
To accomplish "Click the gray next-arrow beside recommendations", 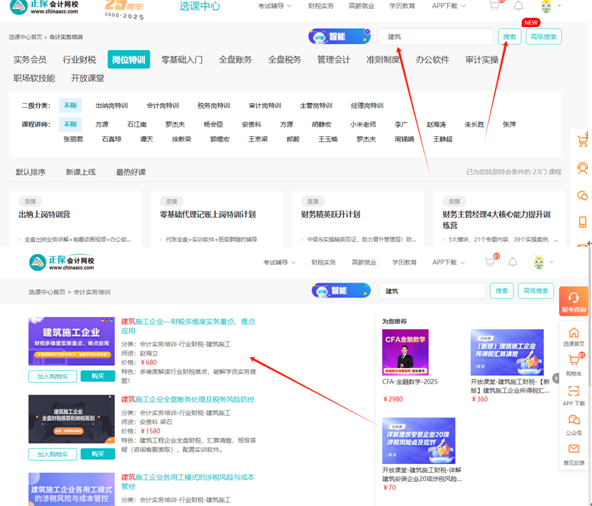I will point(556,378).
